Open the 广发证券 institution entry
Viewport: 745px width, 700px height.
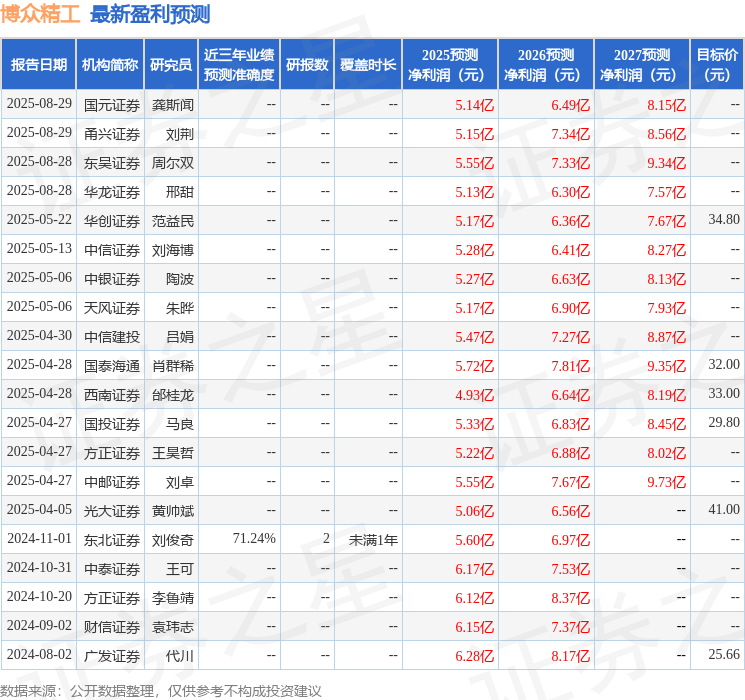point(111,656)
